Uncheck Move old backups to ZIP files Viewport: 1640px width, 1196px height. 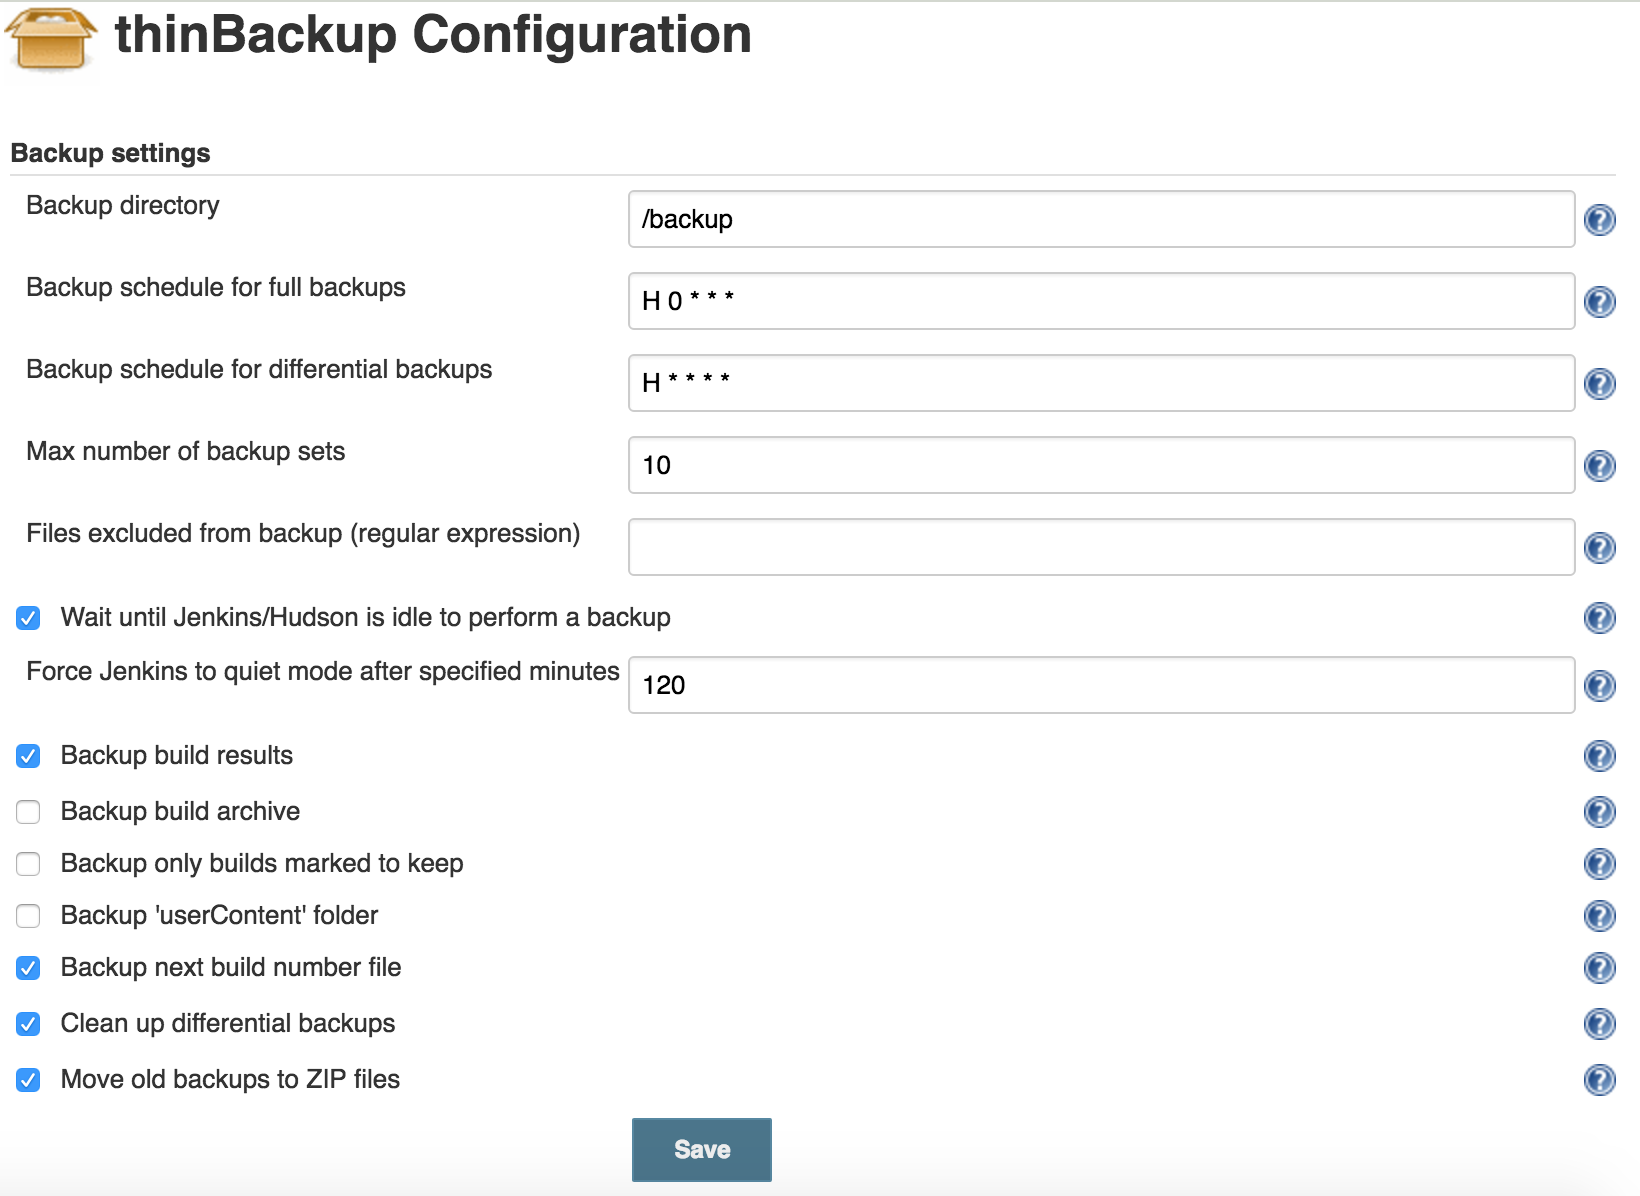pyautogui.click(x=28, y=1080)
